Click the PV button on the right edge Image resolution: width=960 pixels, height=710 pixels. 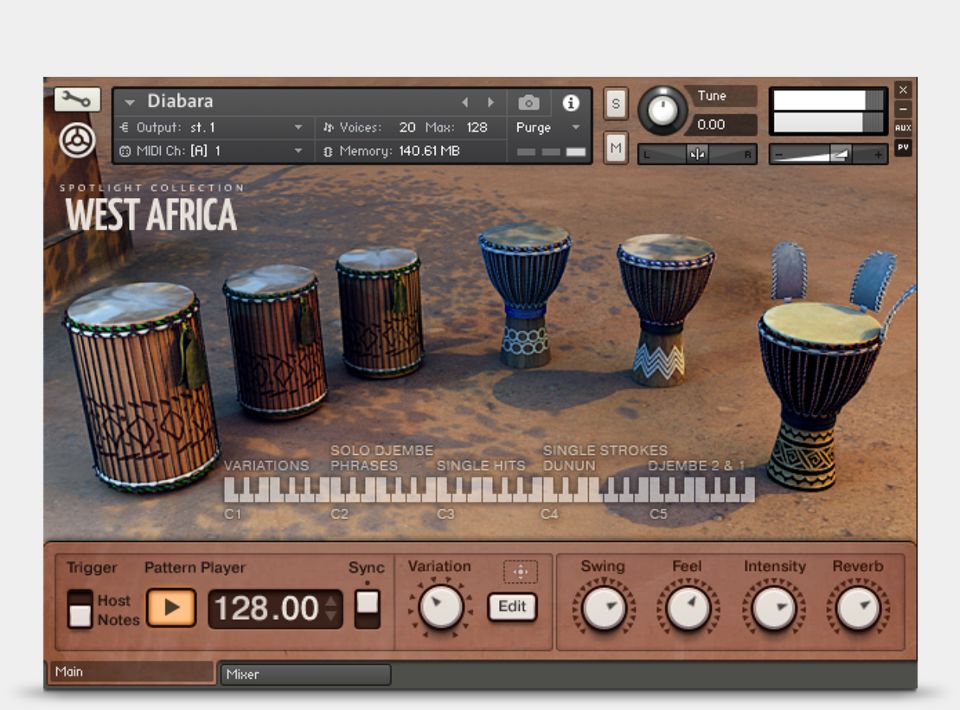(x=903, y=147)
